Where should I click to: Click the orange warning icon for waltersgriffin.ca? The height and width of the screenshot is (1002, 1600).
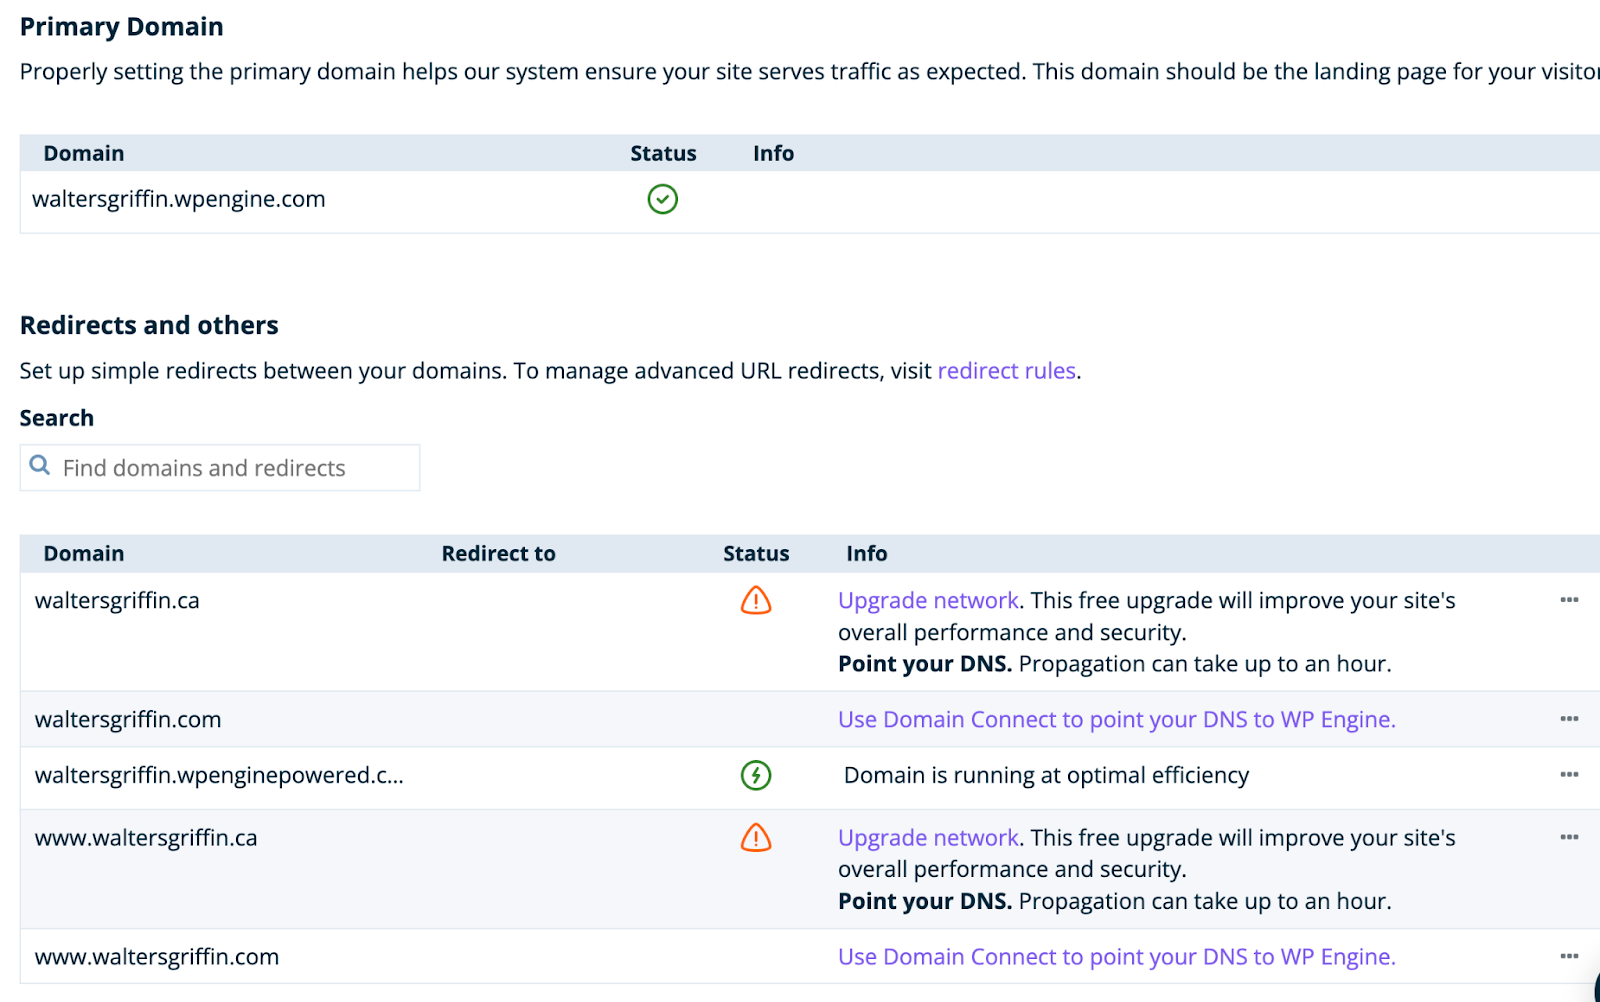point(756,600)
